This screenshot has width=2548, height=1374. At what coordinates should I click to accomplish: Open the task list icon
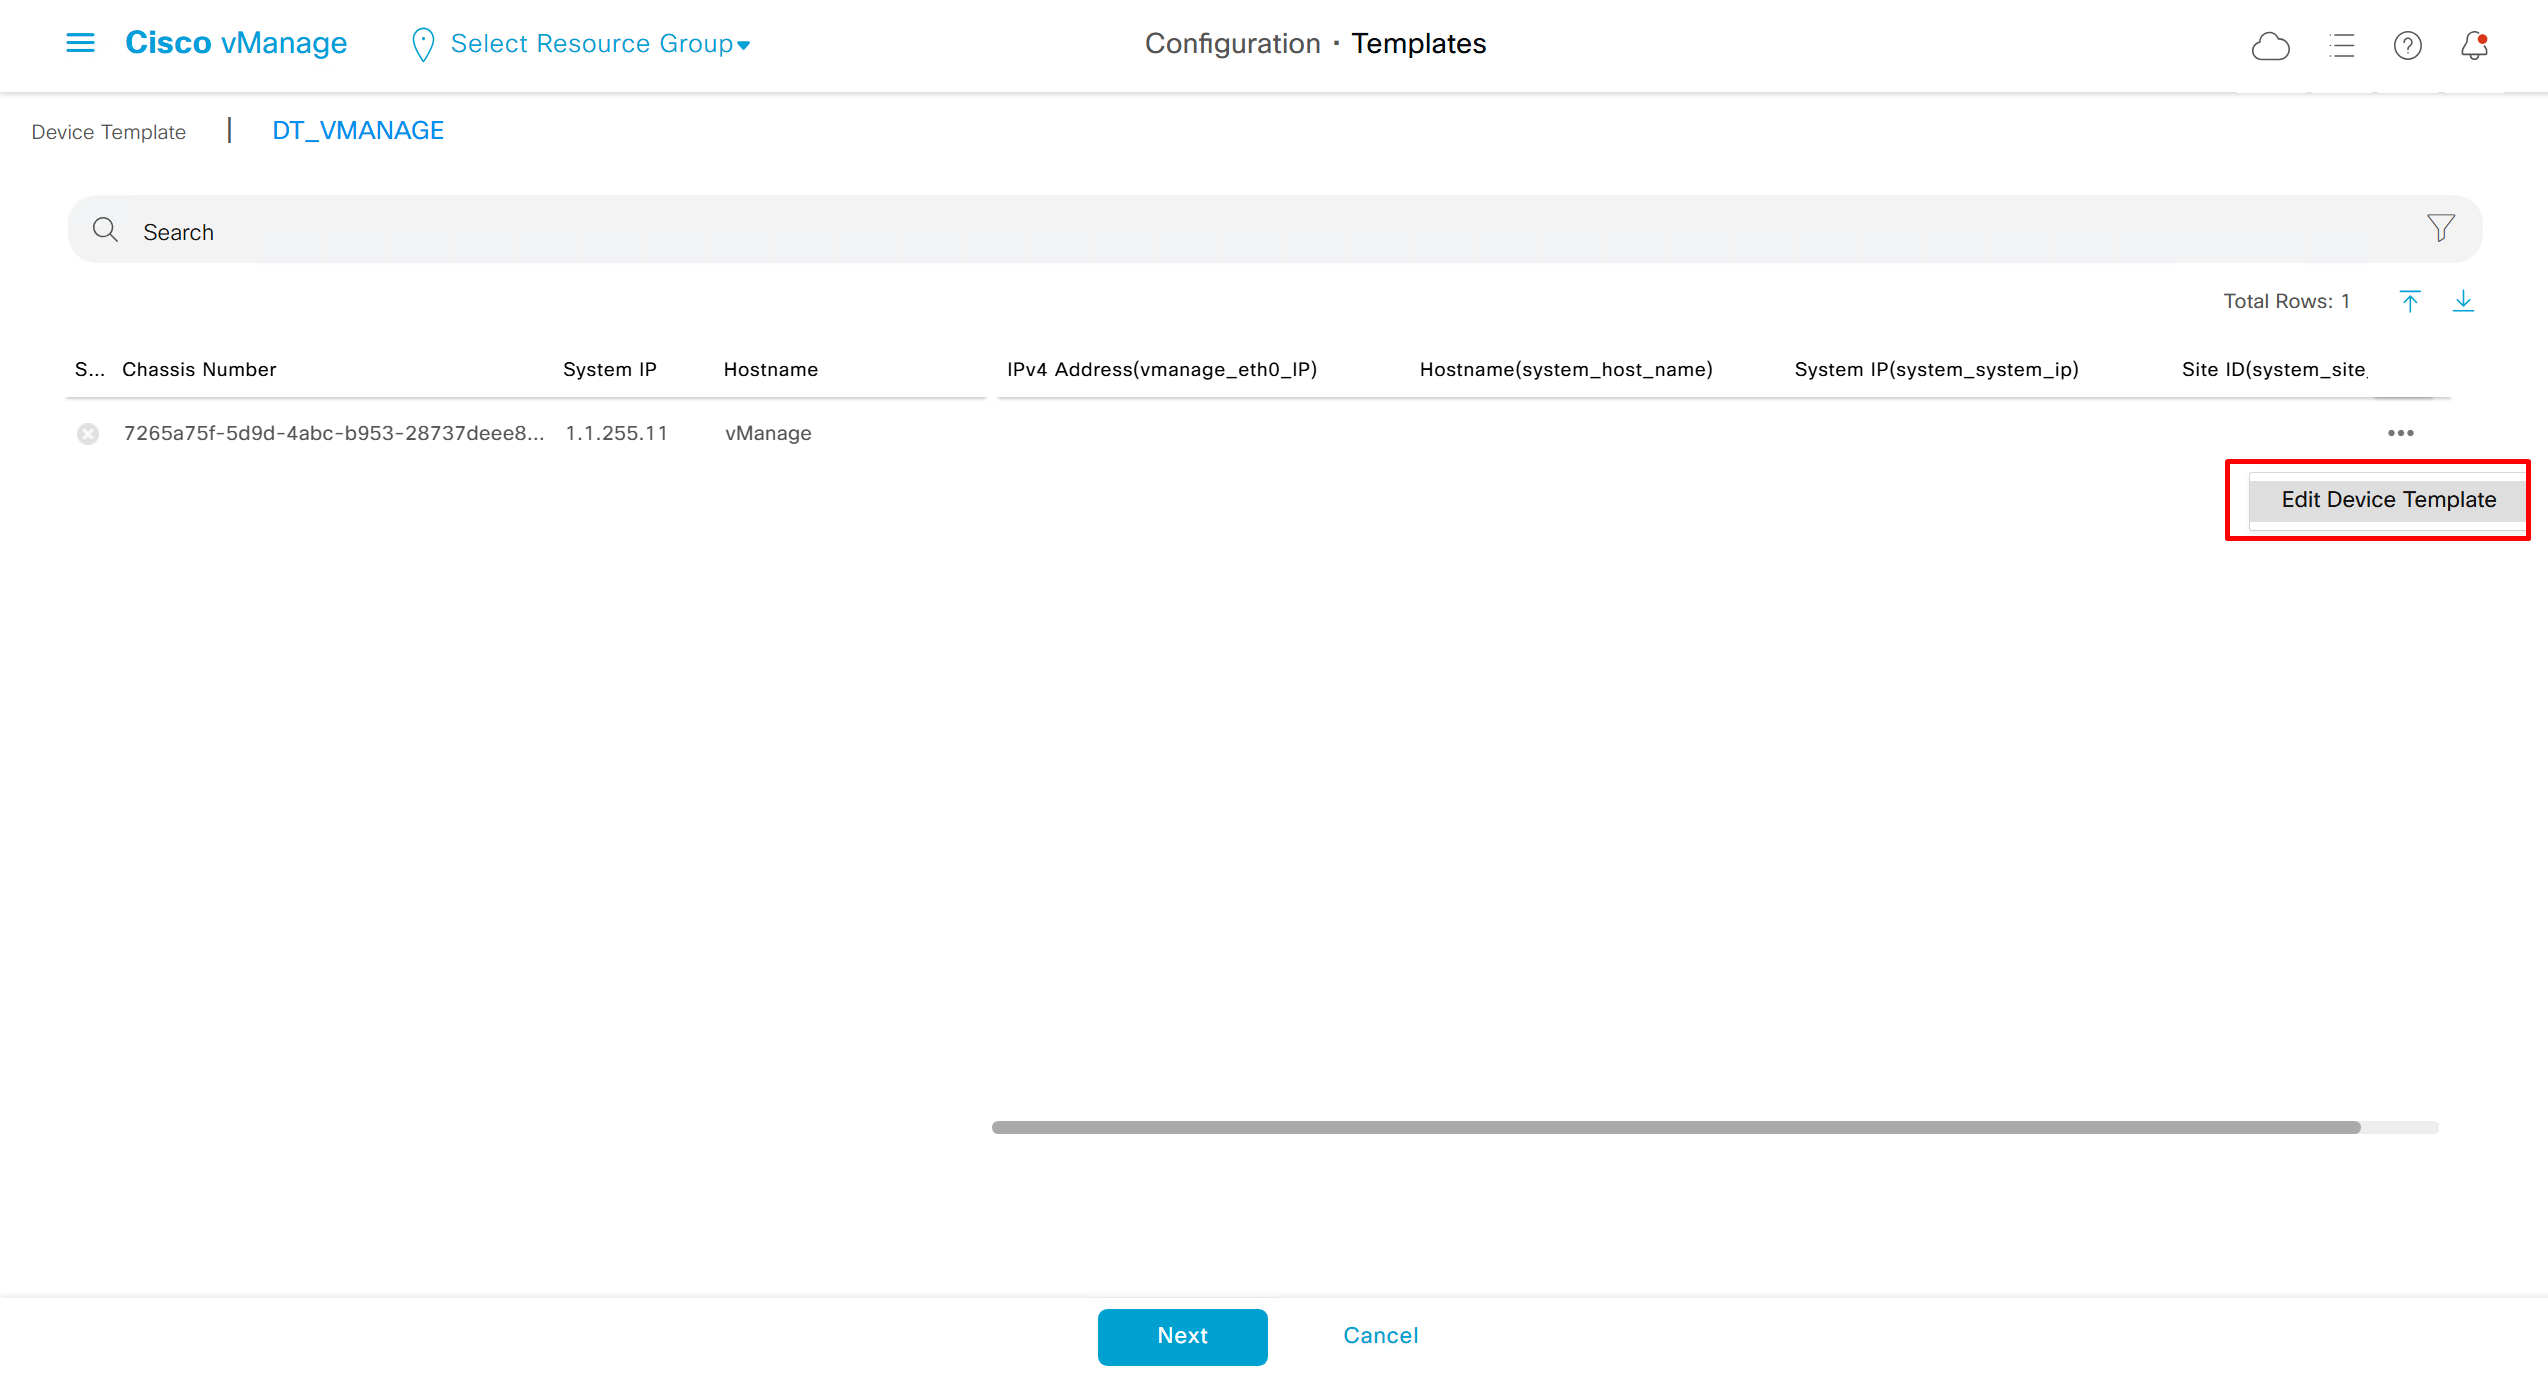[x=2341, y=46]
